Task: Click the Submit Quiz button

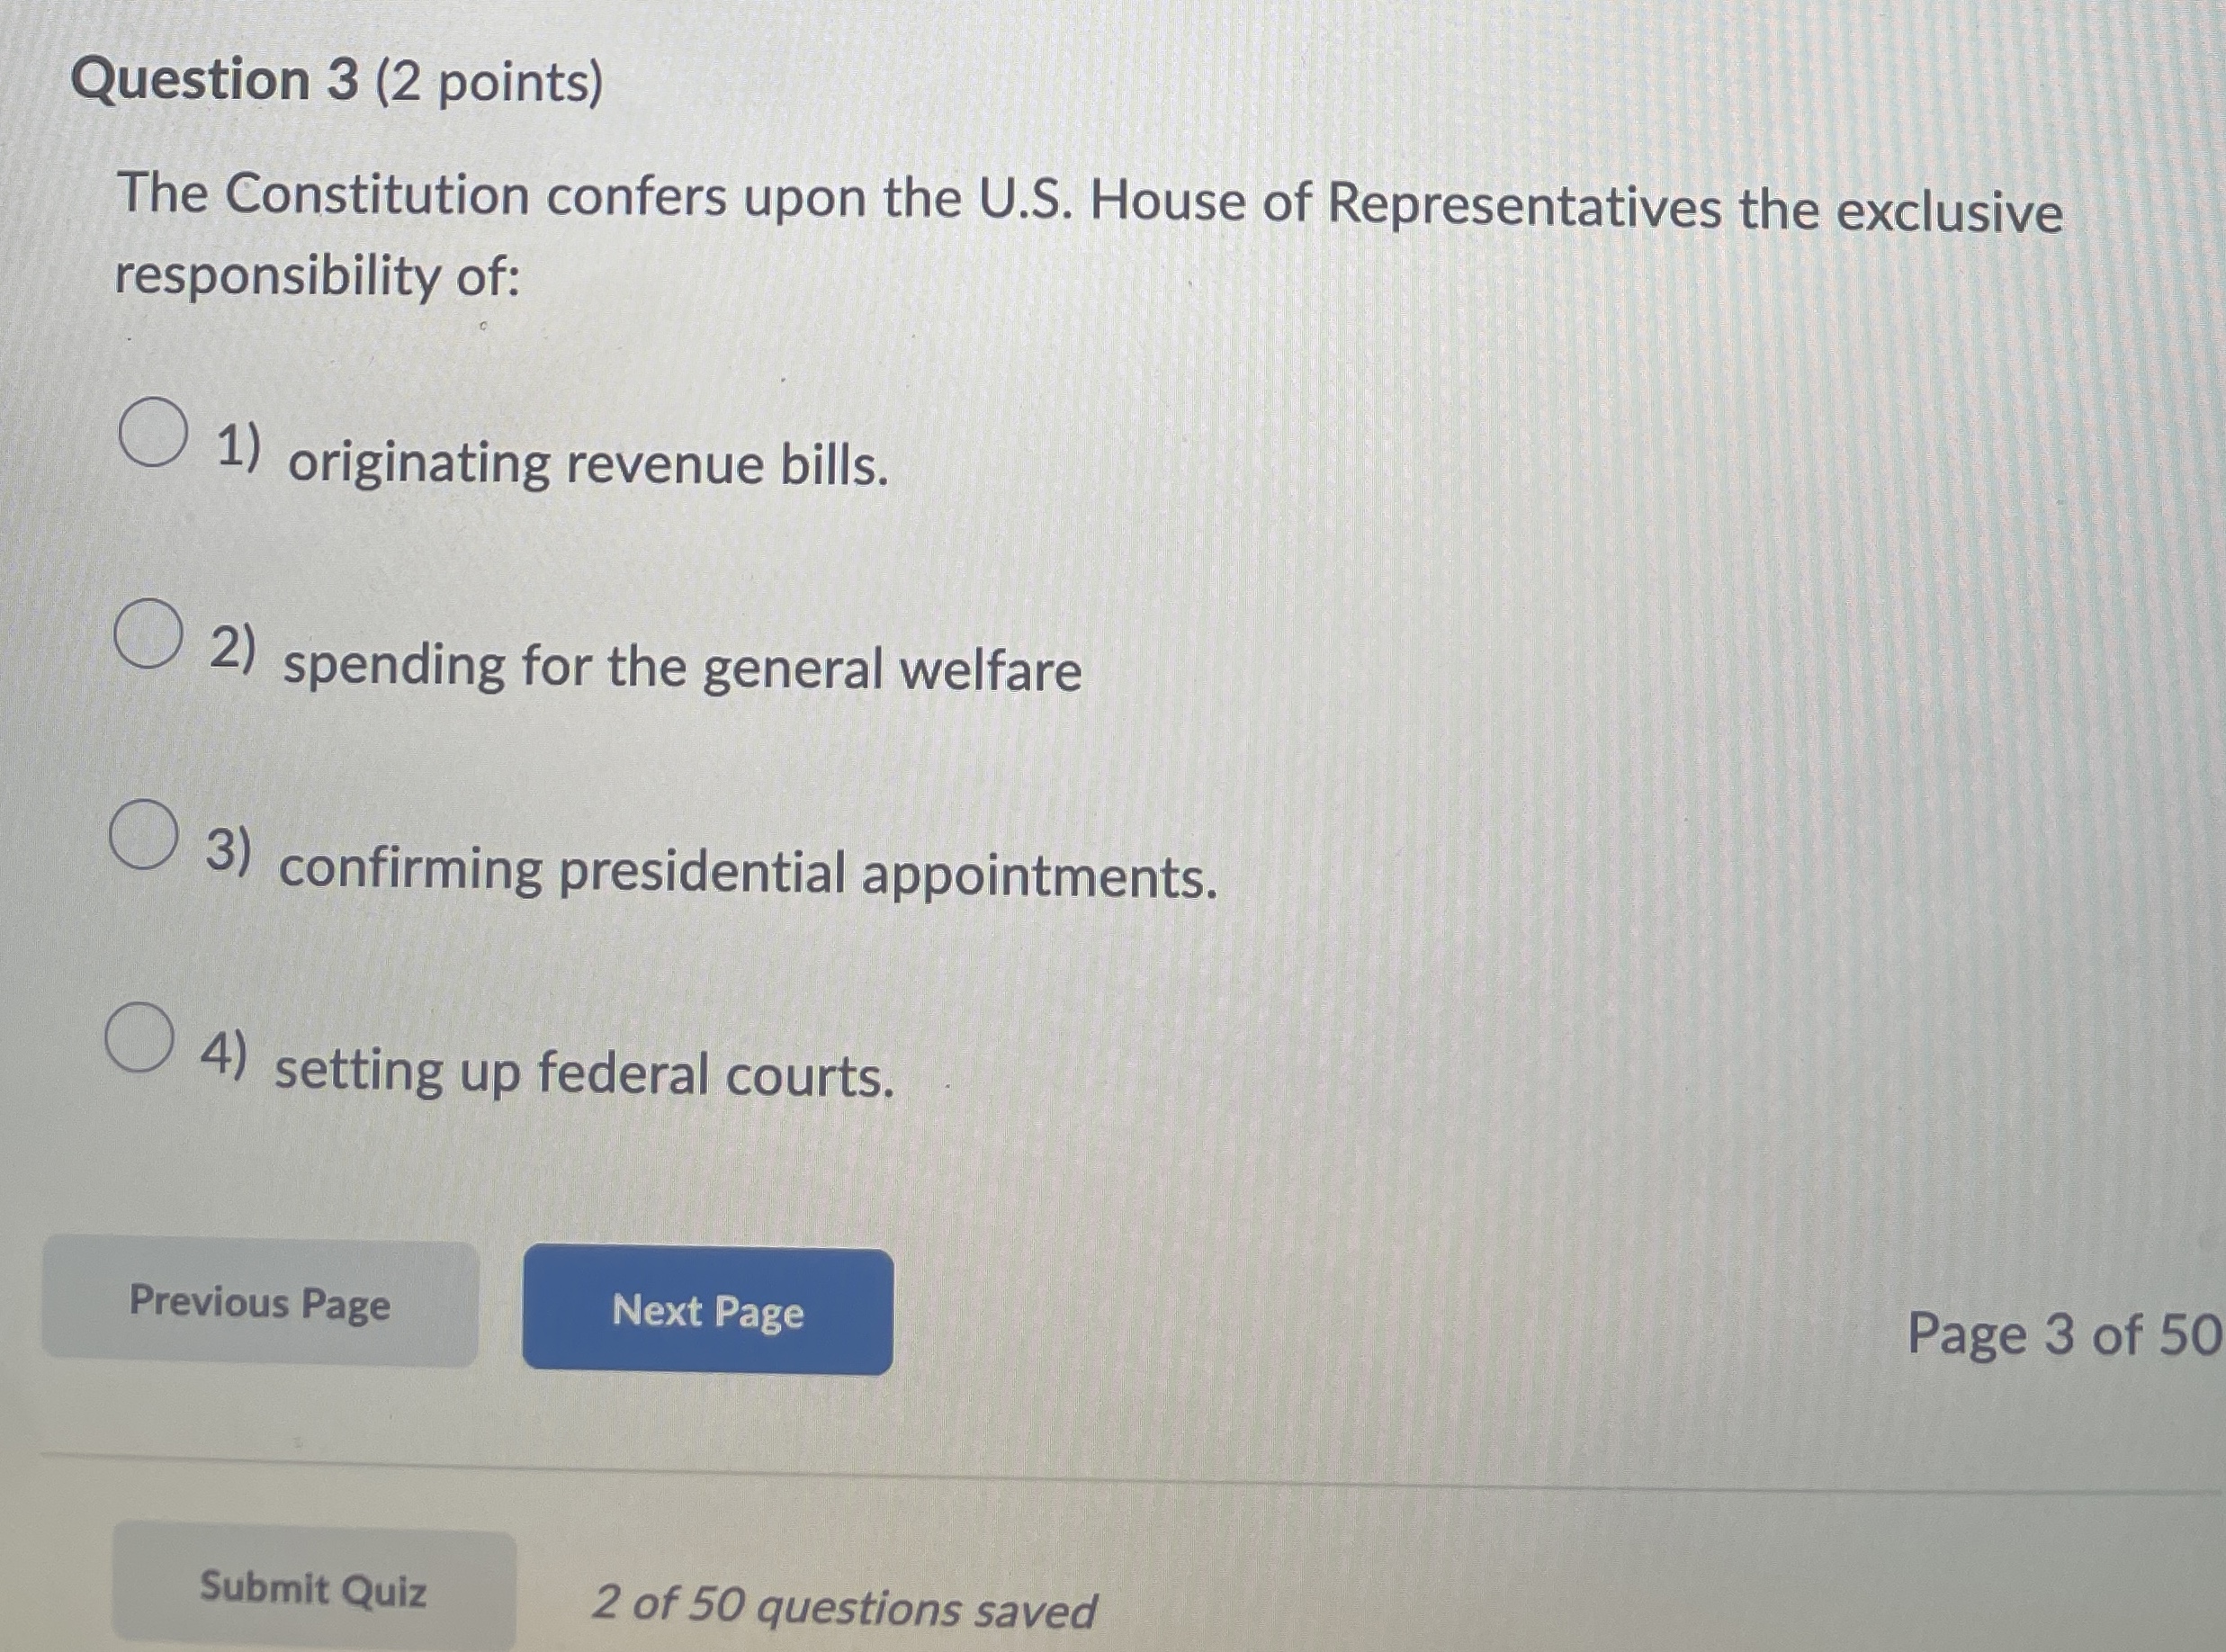Action: 313,1586
